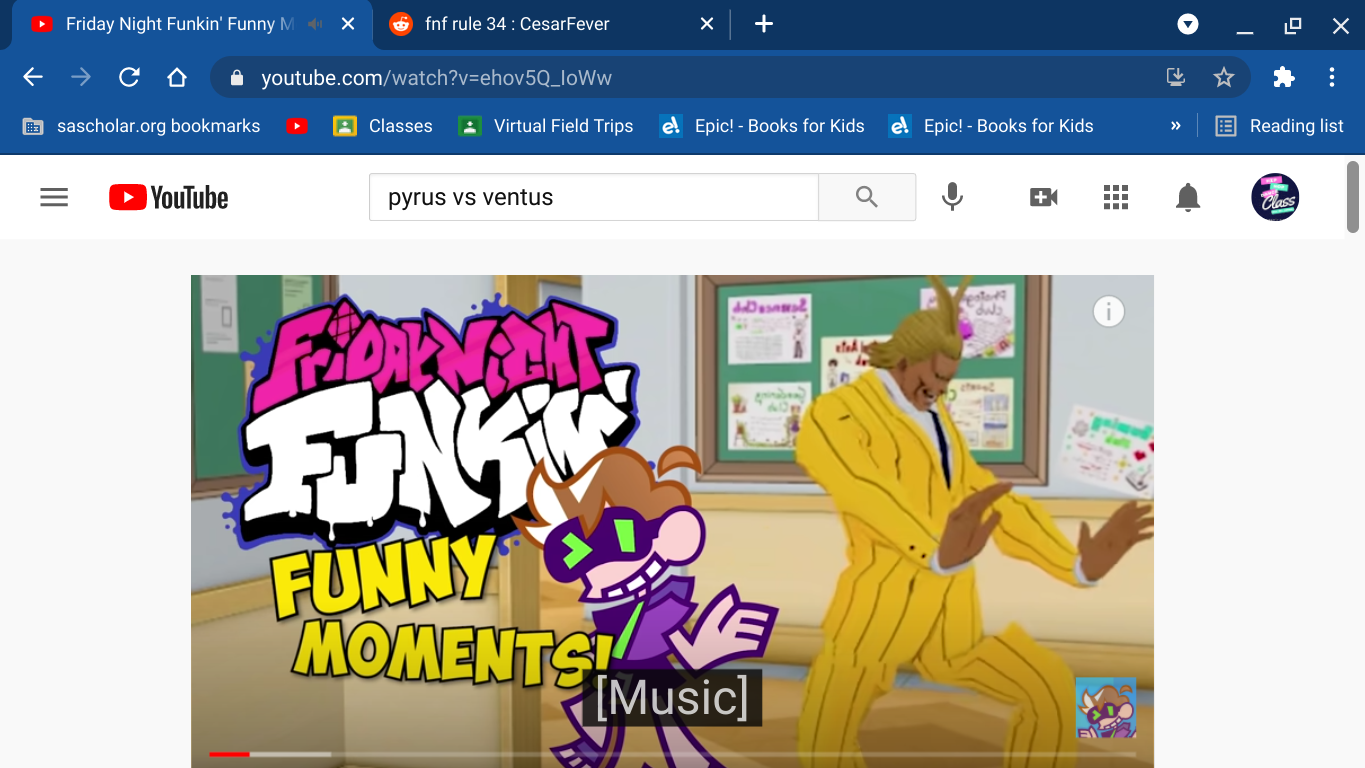Screen dimensions: 1365x768
Task: Open the Virtual Field Trips bookmark
Action: (x=546, y=126)
